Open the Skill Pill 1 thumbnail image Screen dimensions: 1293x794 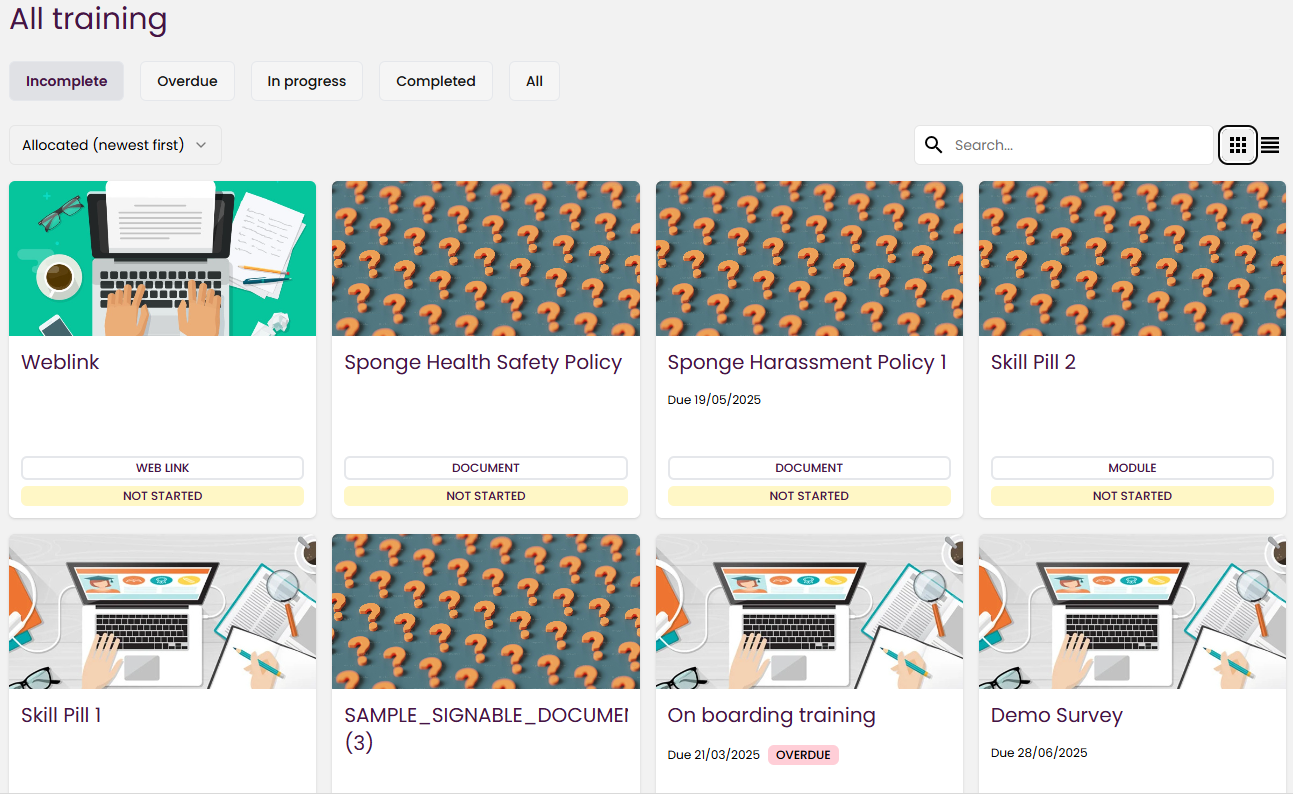point(162,611)
